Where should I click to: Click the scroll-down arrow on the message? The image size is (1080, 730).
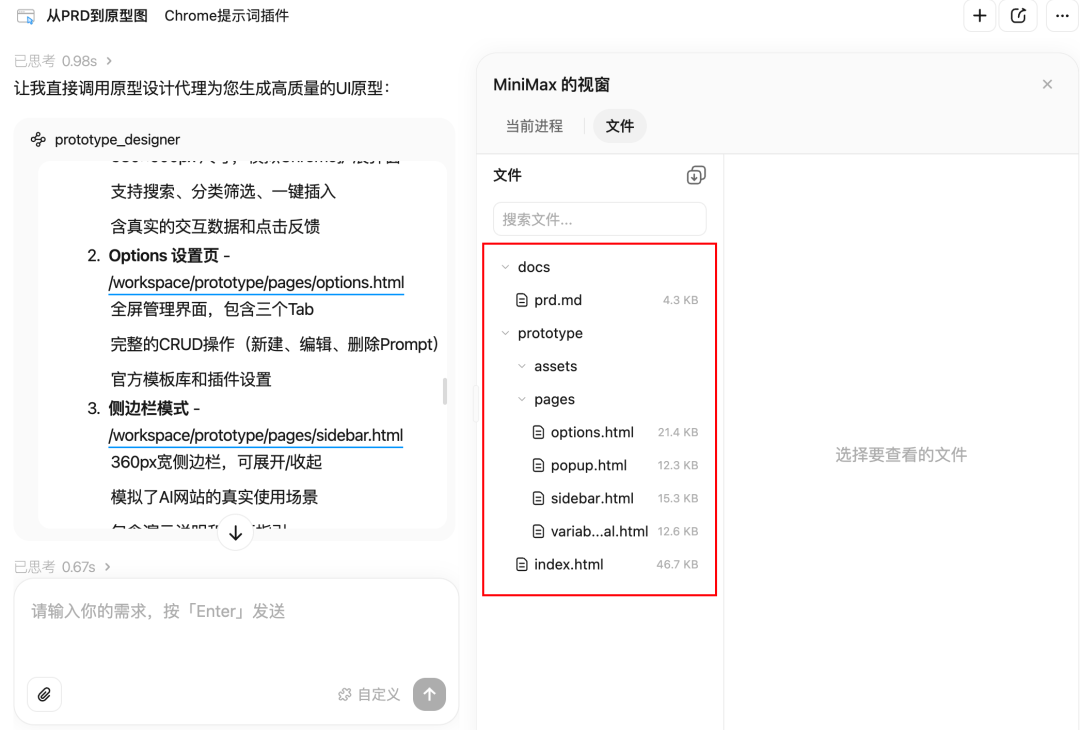pyautogui.click(x=235, y=533)
